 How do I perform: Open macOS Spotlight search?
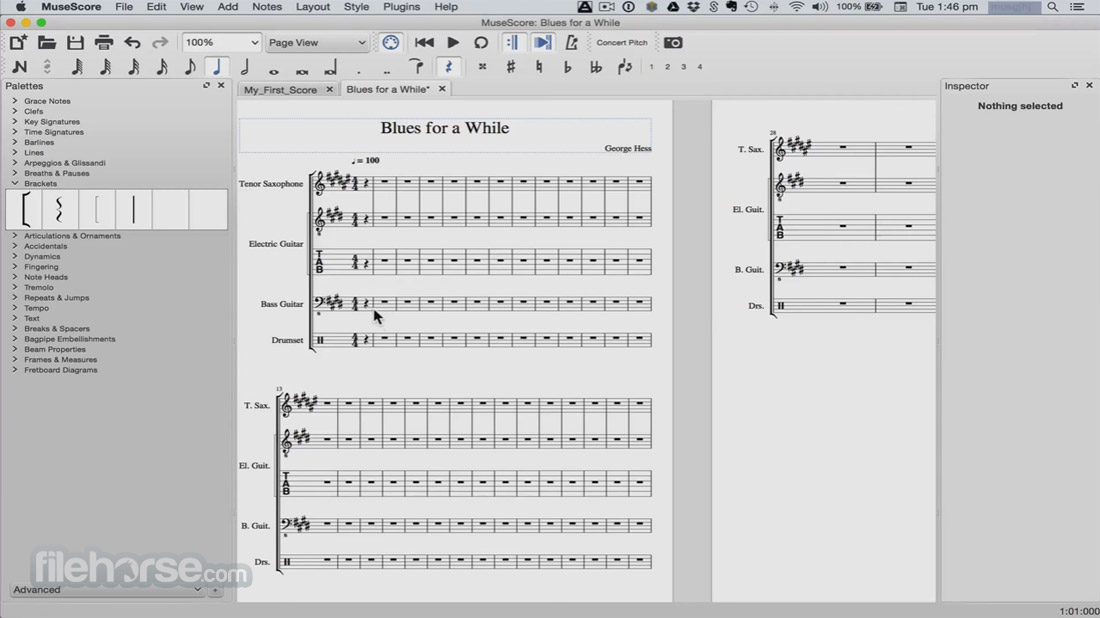point(1053,7)
